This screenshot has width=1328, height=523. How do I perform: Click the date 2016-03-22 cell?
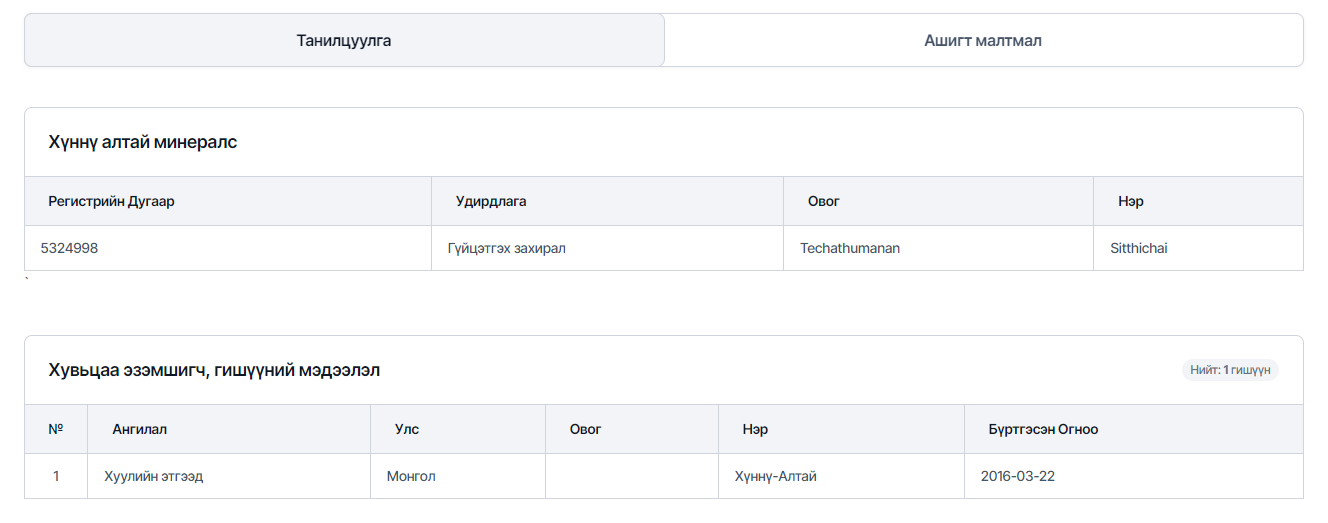pos(1133,476)
